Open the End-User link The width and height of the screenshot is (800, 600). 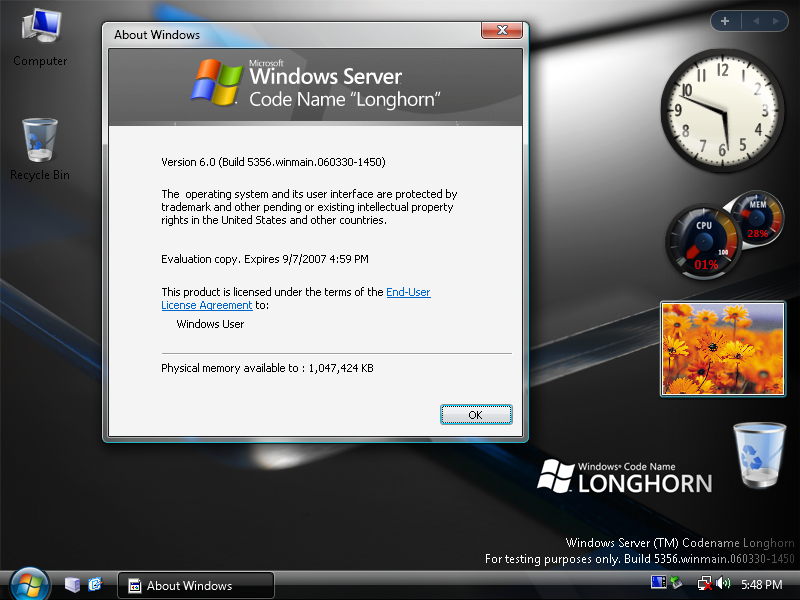[x=408, y=292]
